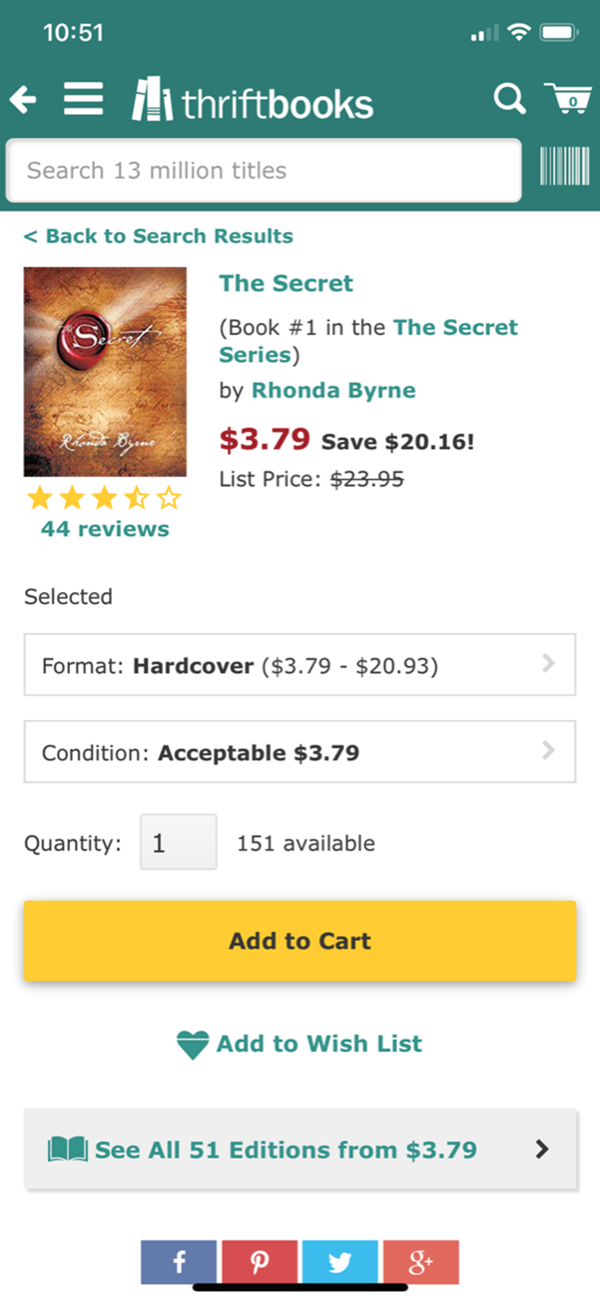Share on Google Plus
Viewport: 600px width, 1299px height.
tap(421, 1262)
